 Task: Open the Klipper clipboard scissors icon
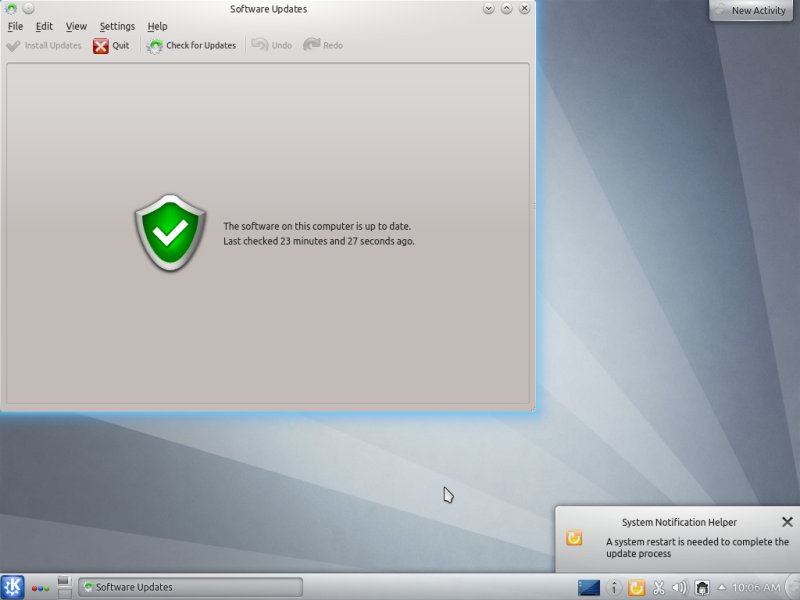pyautogui.click(x=659, y=588)
